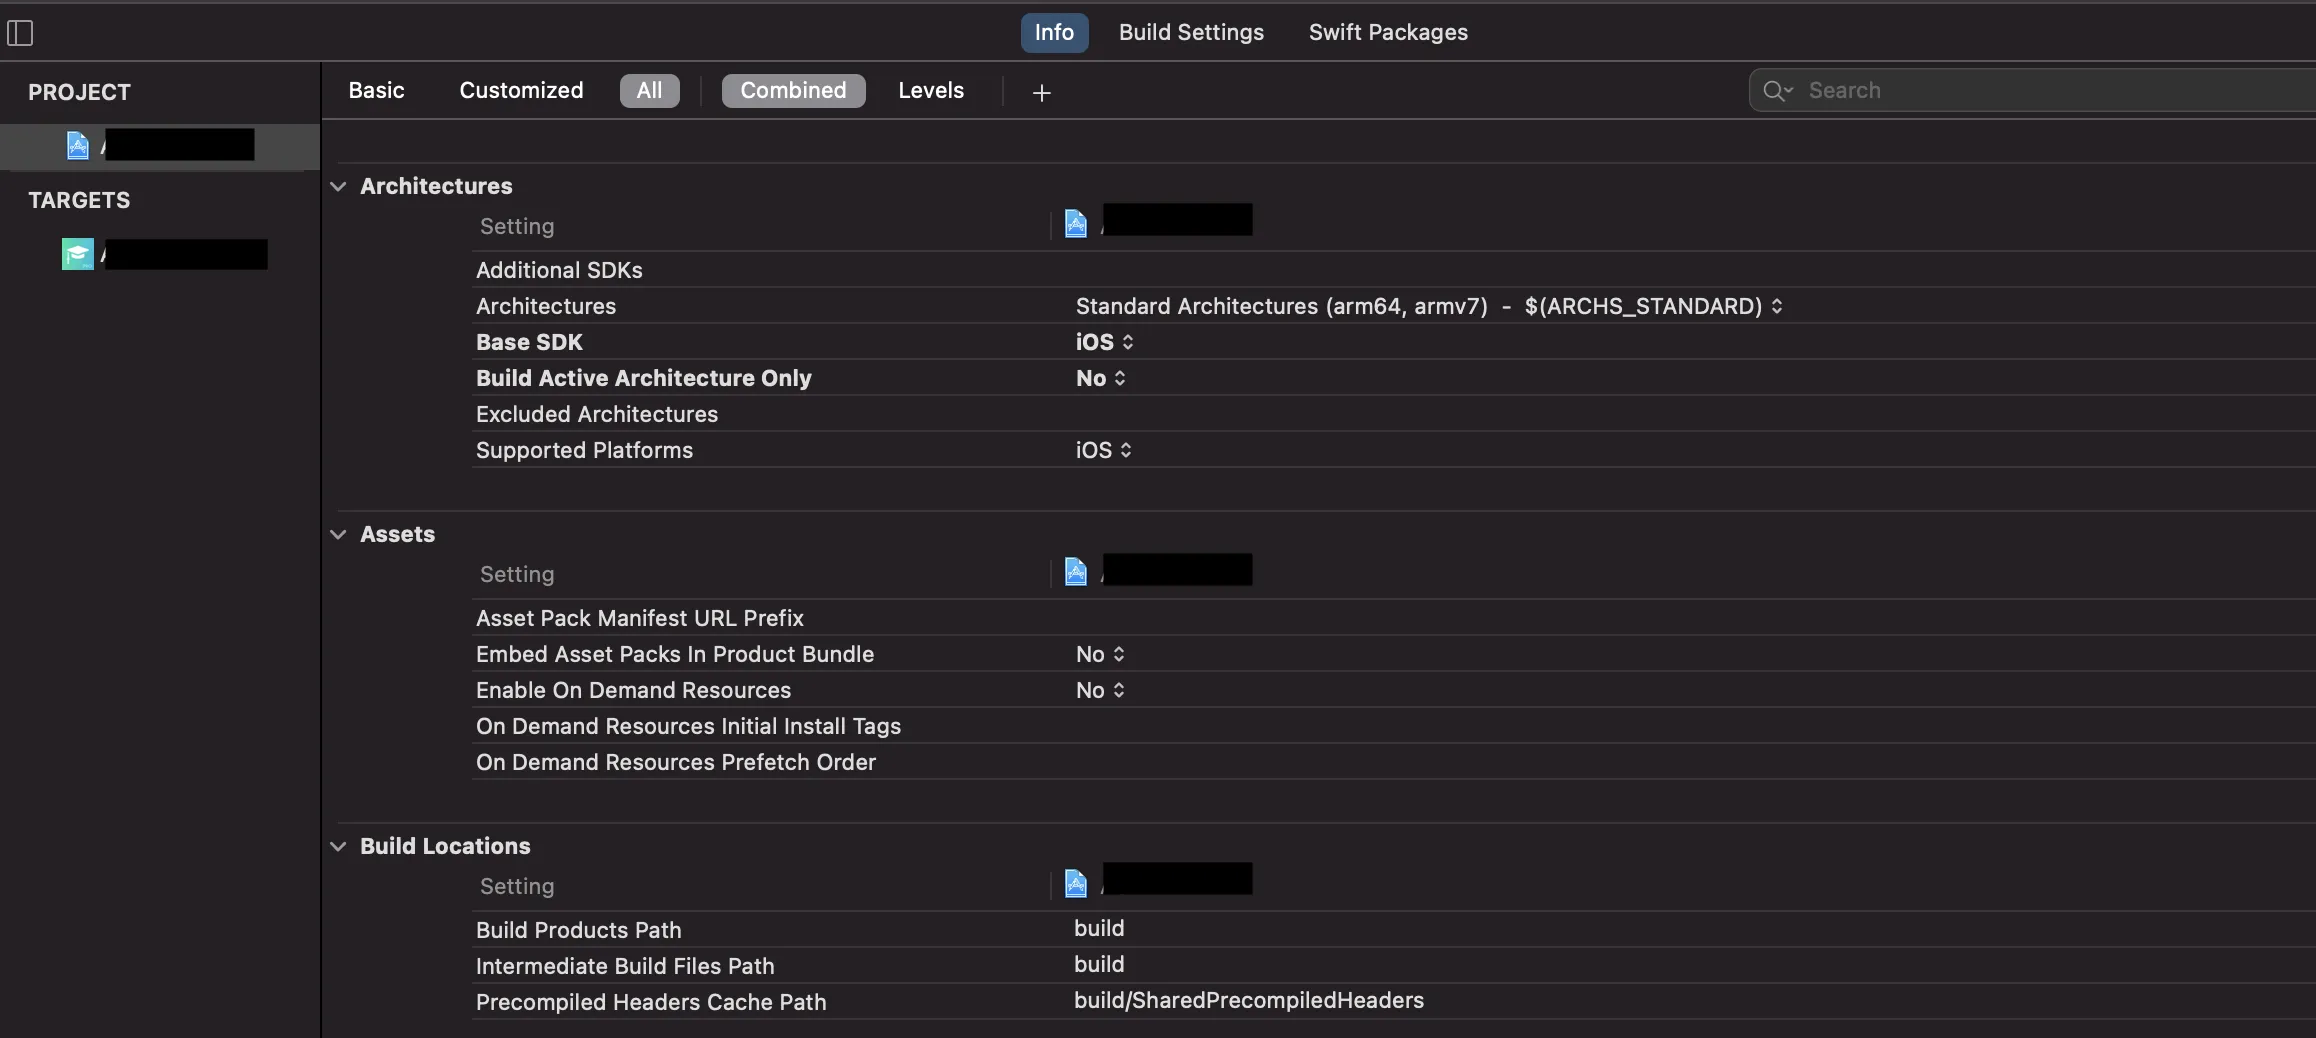Click project icon in Assets column header
The height and width of the screenshot is (1038, 2316).
tap(1076, 572)
